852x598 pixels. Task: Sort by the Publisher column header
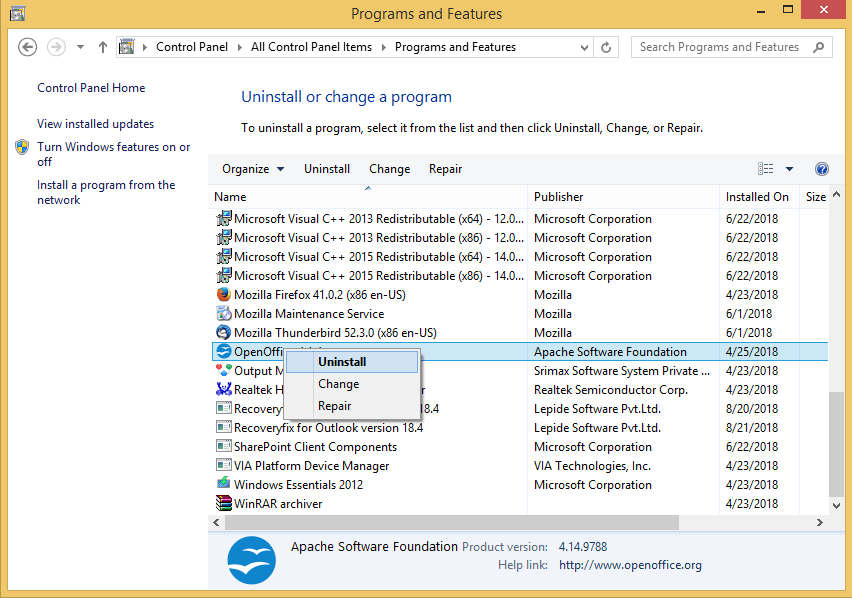[x=623, y=197]
